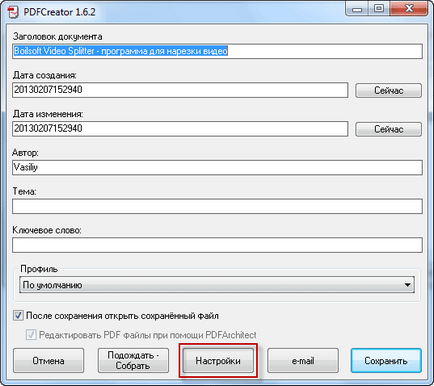Minimize the PDFCreator window
434x386 pixels.
[x=357, y=9]
